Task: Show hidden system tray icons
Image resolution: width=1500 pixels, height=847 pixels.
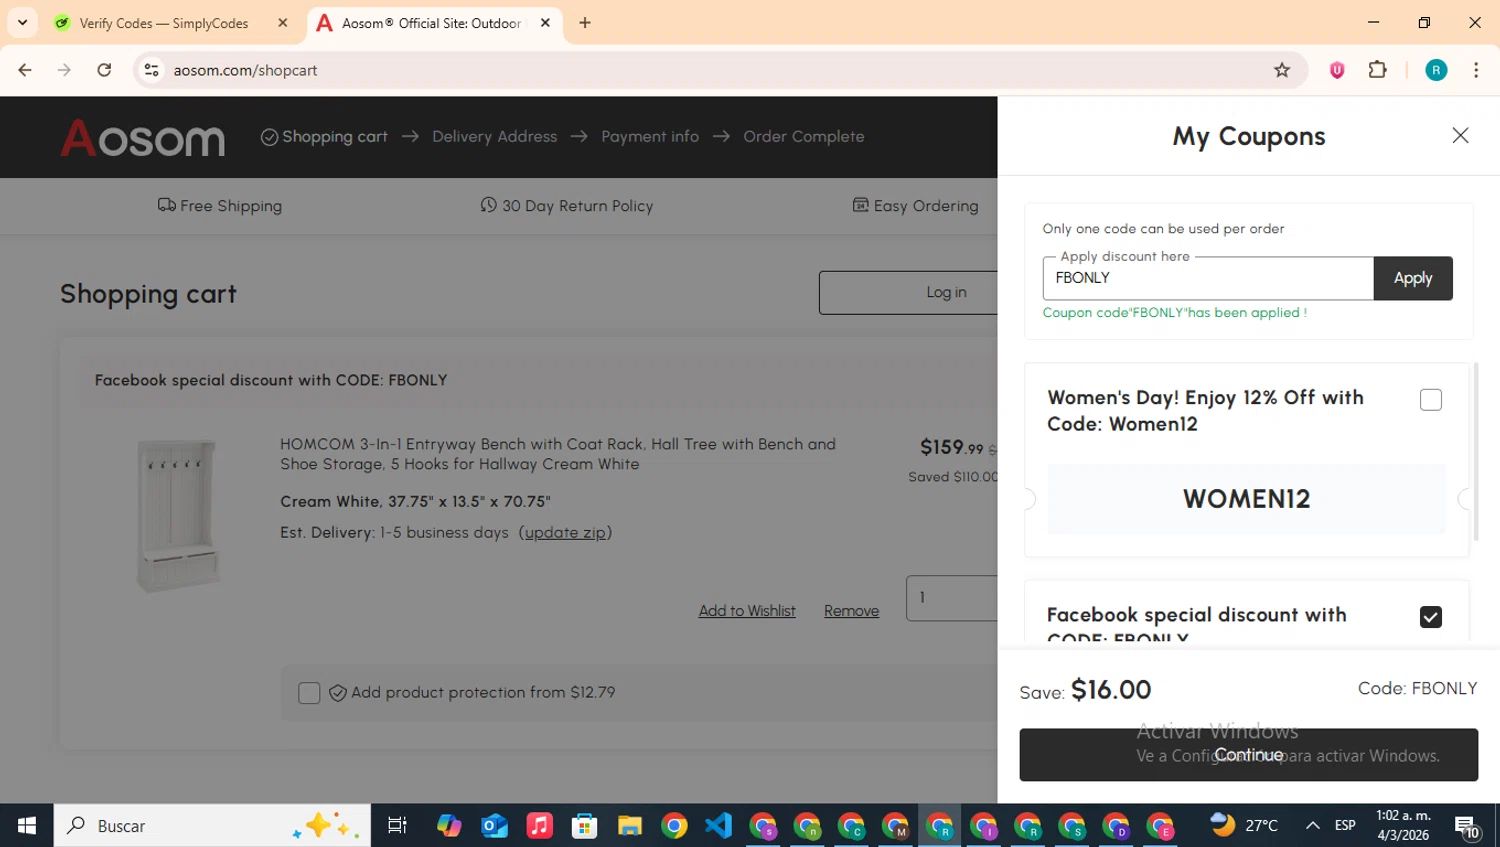Action: (x=1312, y=826)
